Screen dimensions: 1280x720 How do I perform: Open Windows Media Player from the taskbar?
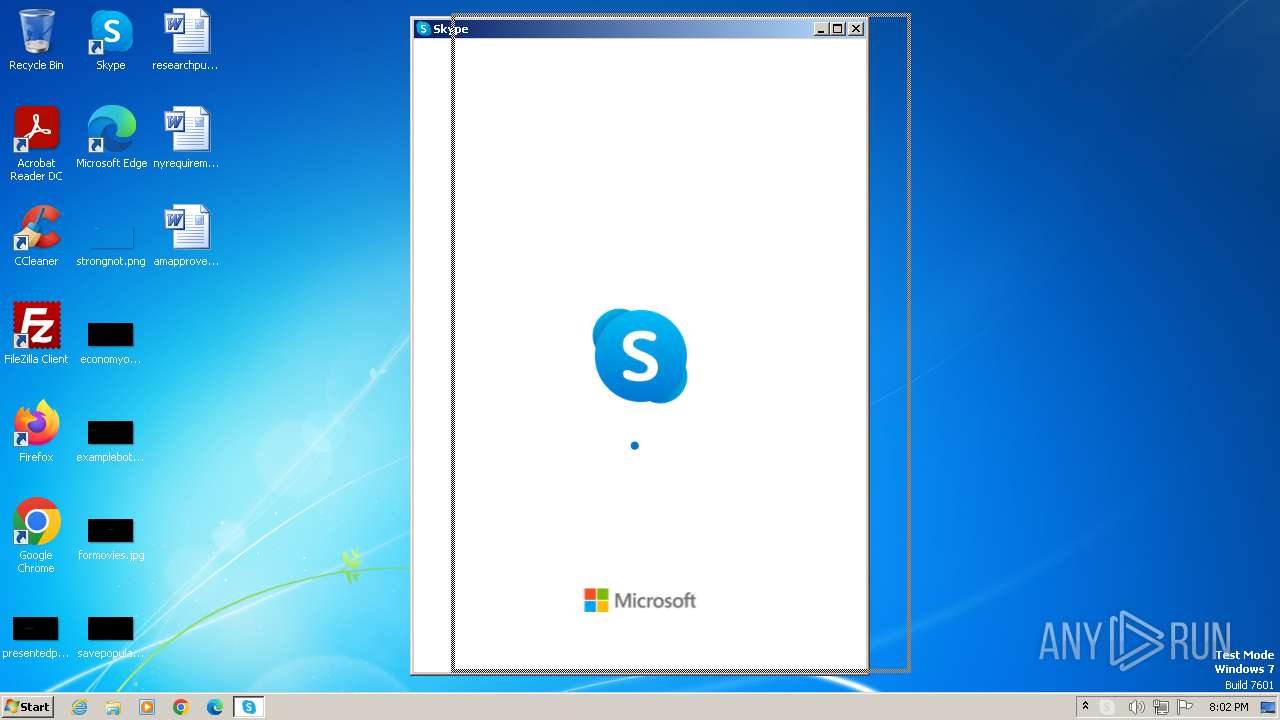click(x=147, y=707)
